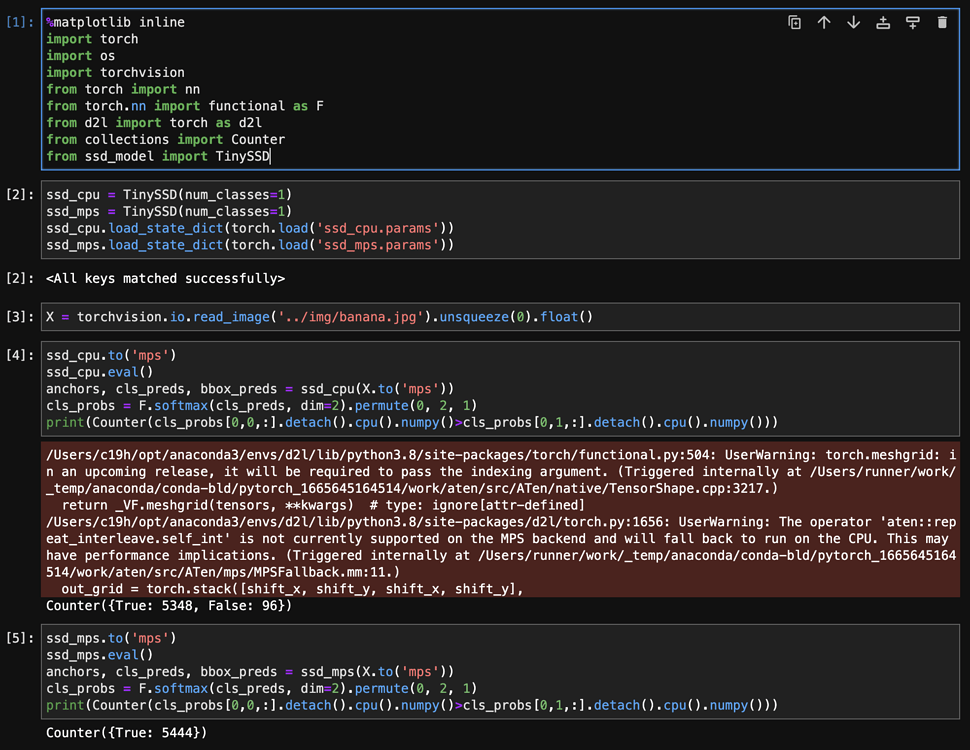The height and width of the screenshot is (750, 970).
Task: Move the cell up with the arrow
Action: tap(824, 23)
